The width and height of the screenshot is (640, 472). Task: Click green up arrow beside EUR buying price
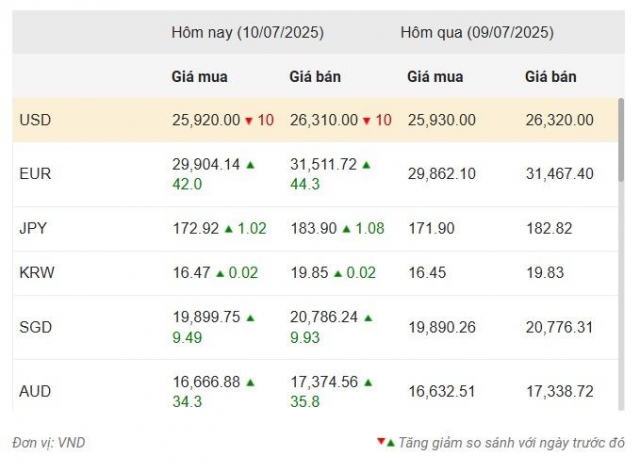(x=250, y=165)
